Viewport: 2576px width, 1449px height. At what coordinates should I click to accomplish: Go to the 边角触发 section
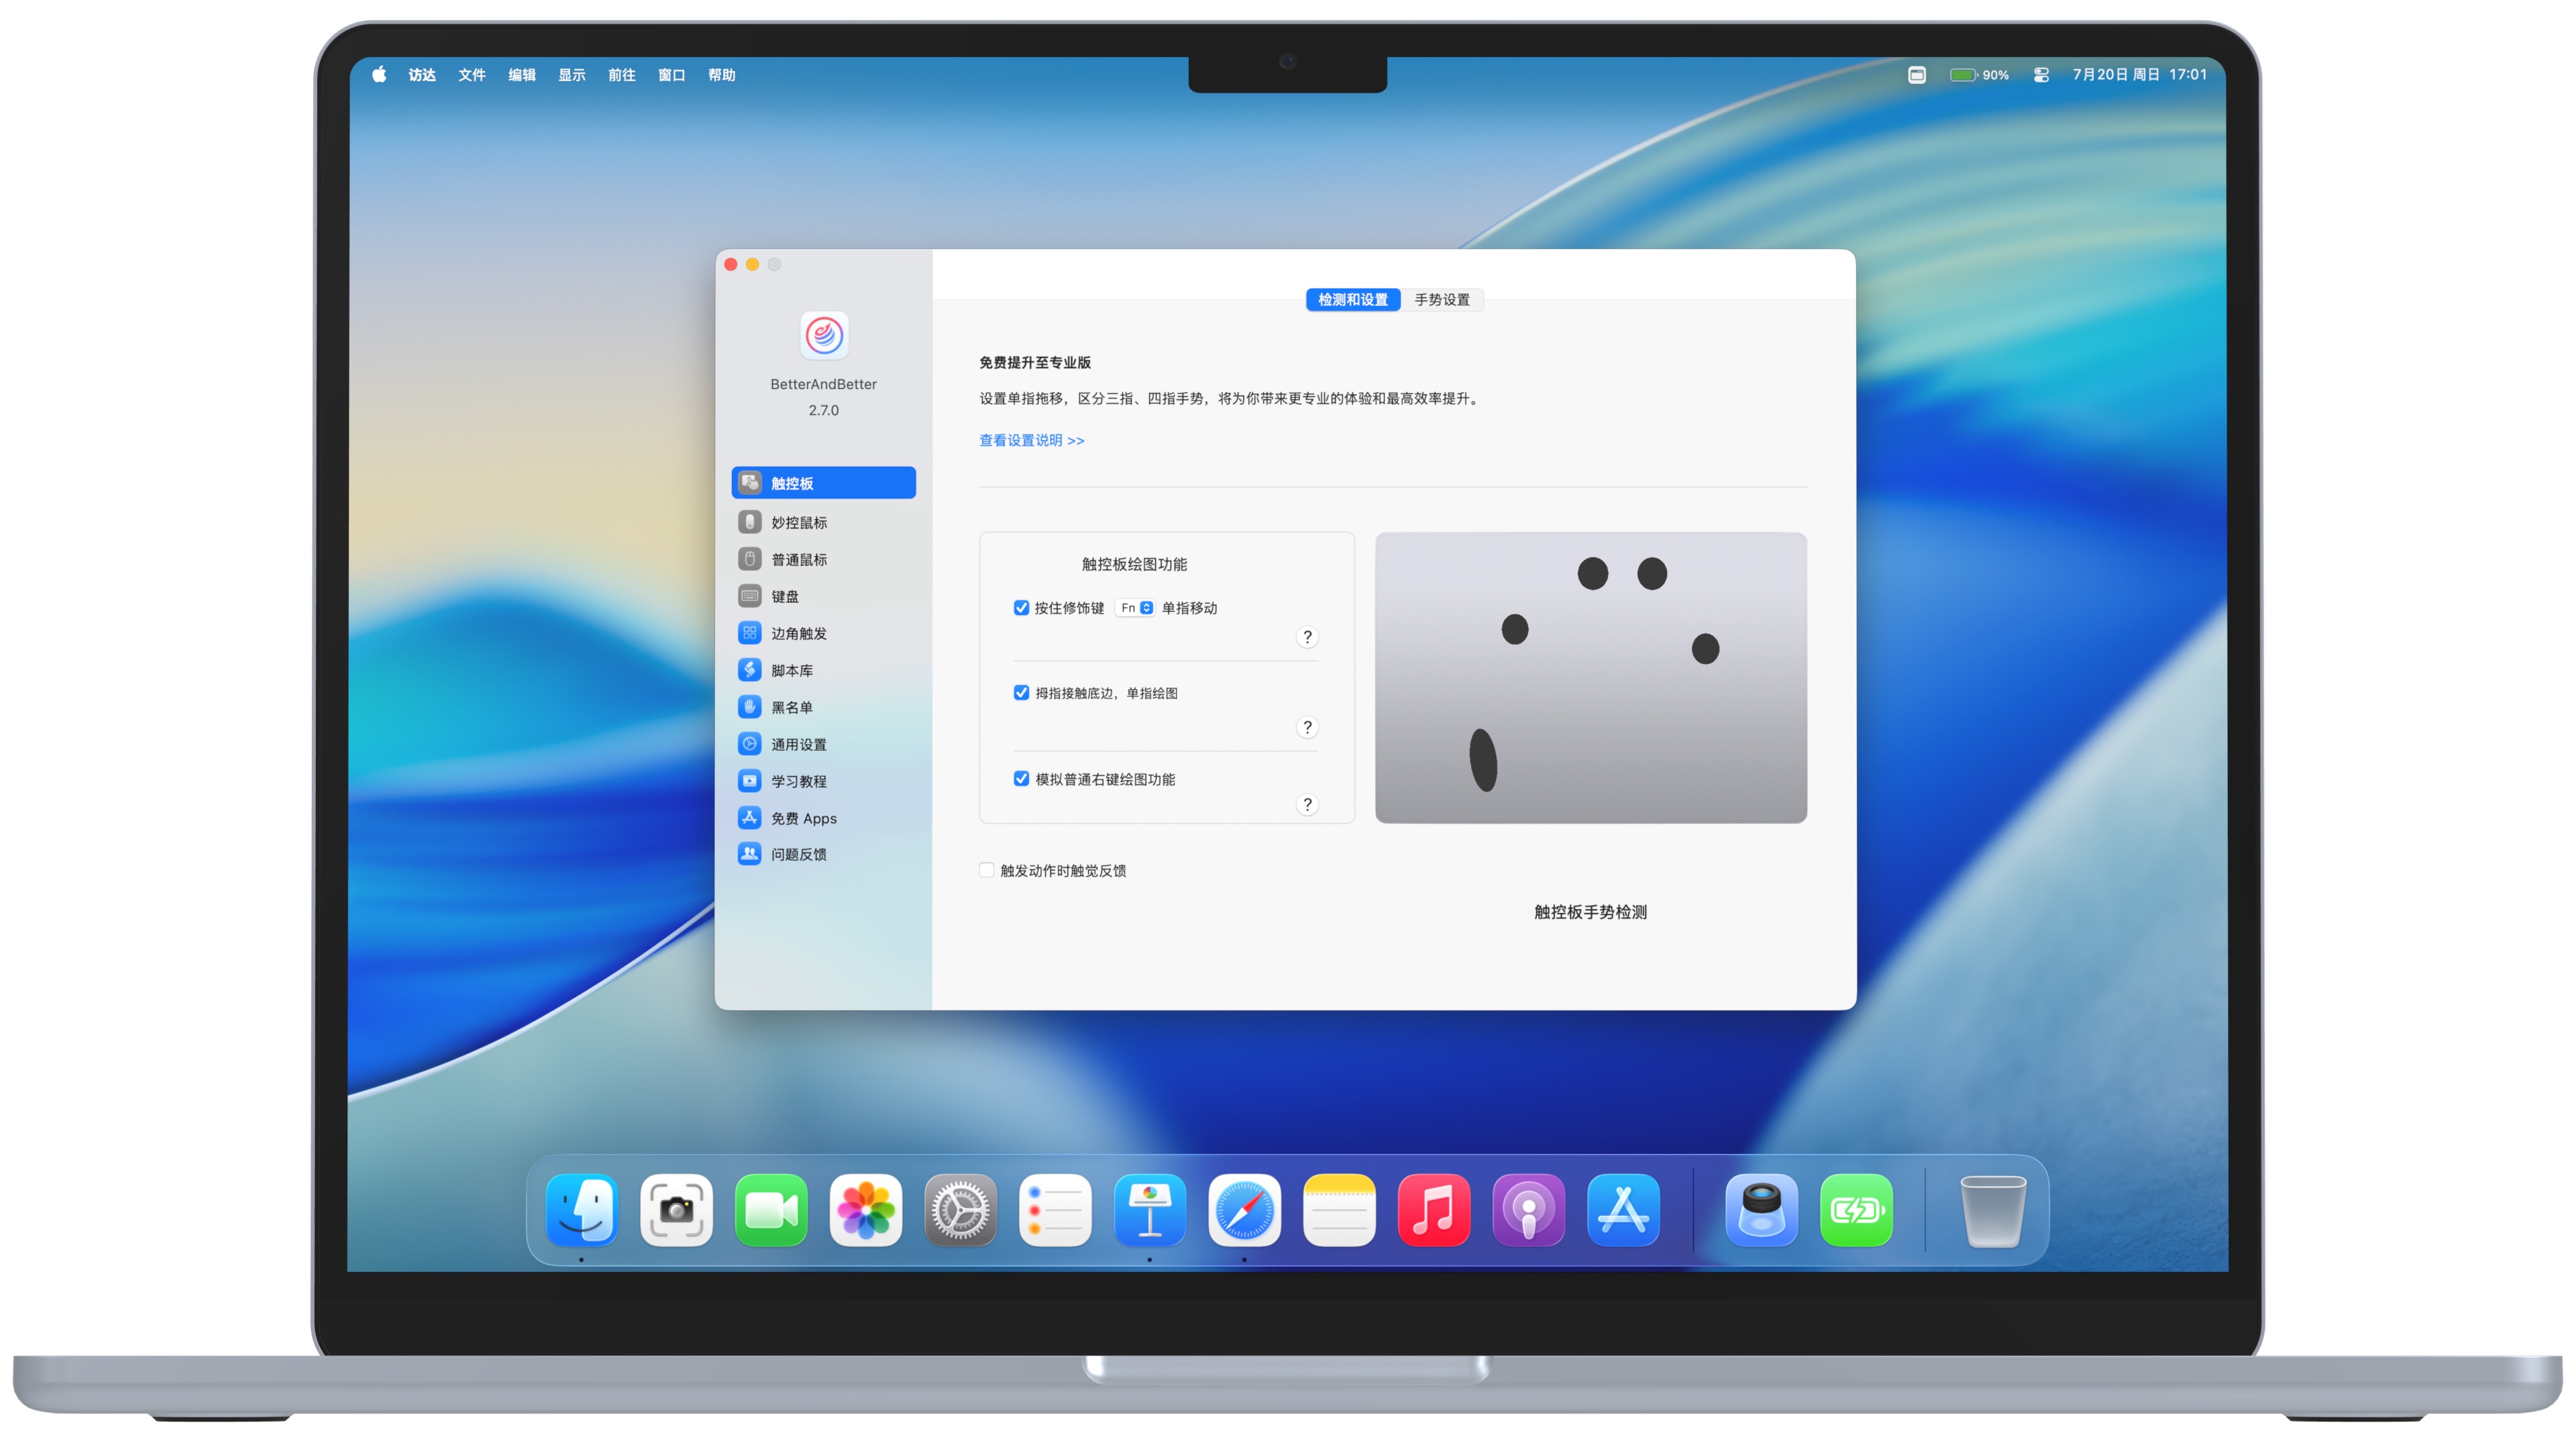point(798,633)
